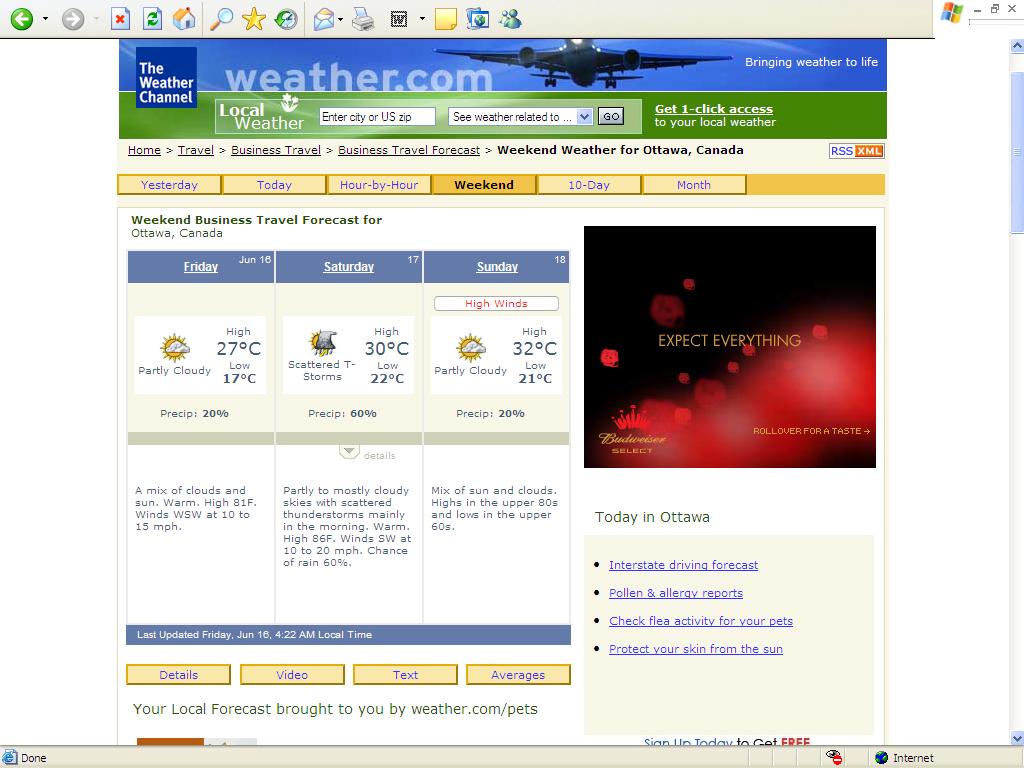Click the Travel breadcrumb link
This screenshot has height=768, width=1024.
click(x=196, y=150)
